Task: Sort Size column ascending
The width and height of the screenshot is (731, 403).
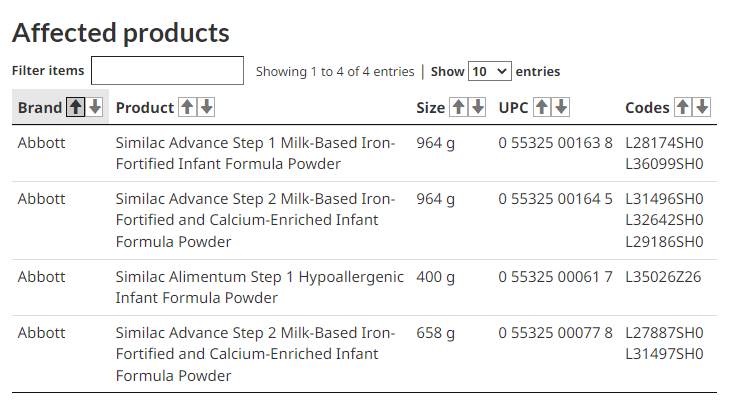Action: [458, 107]
